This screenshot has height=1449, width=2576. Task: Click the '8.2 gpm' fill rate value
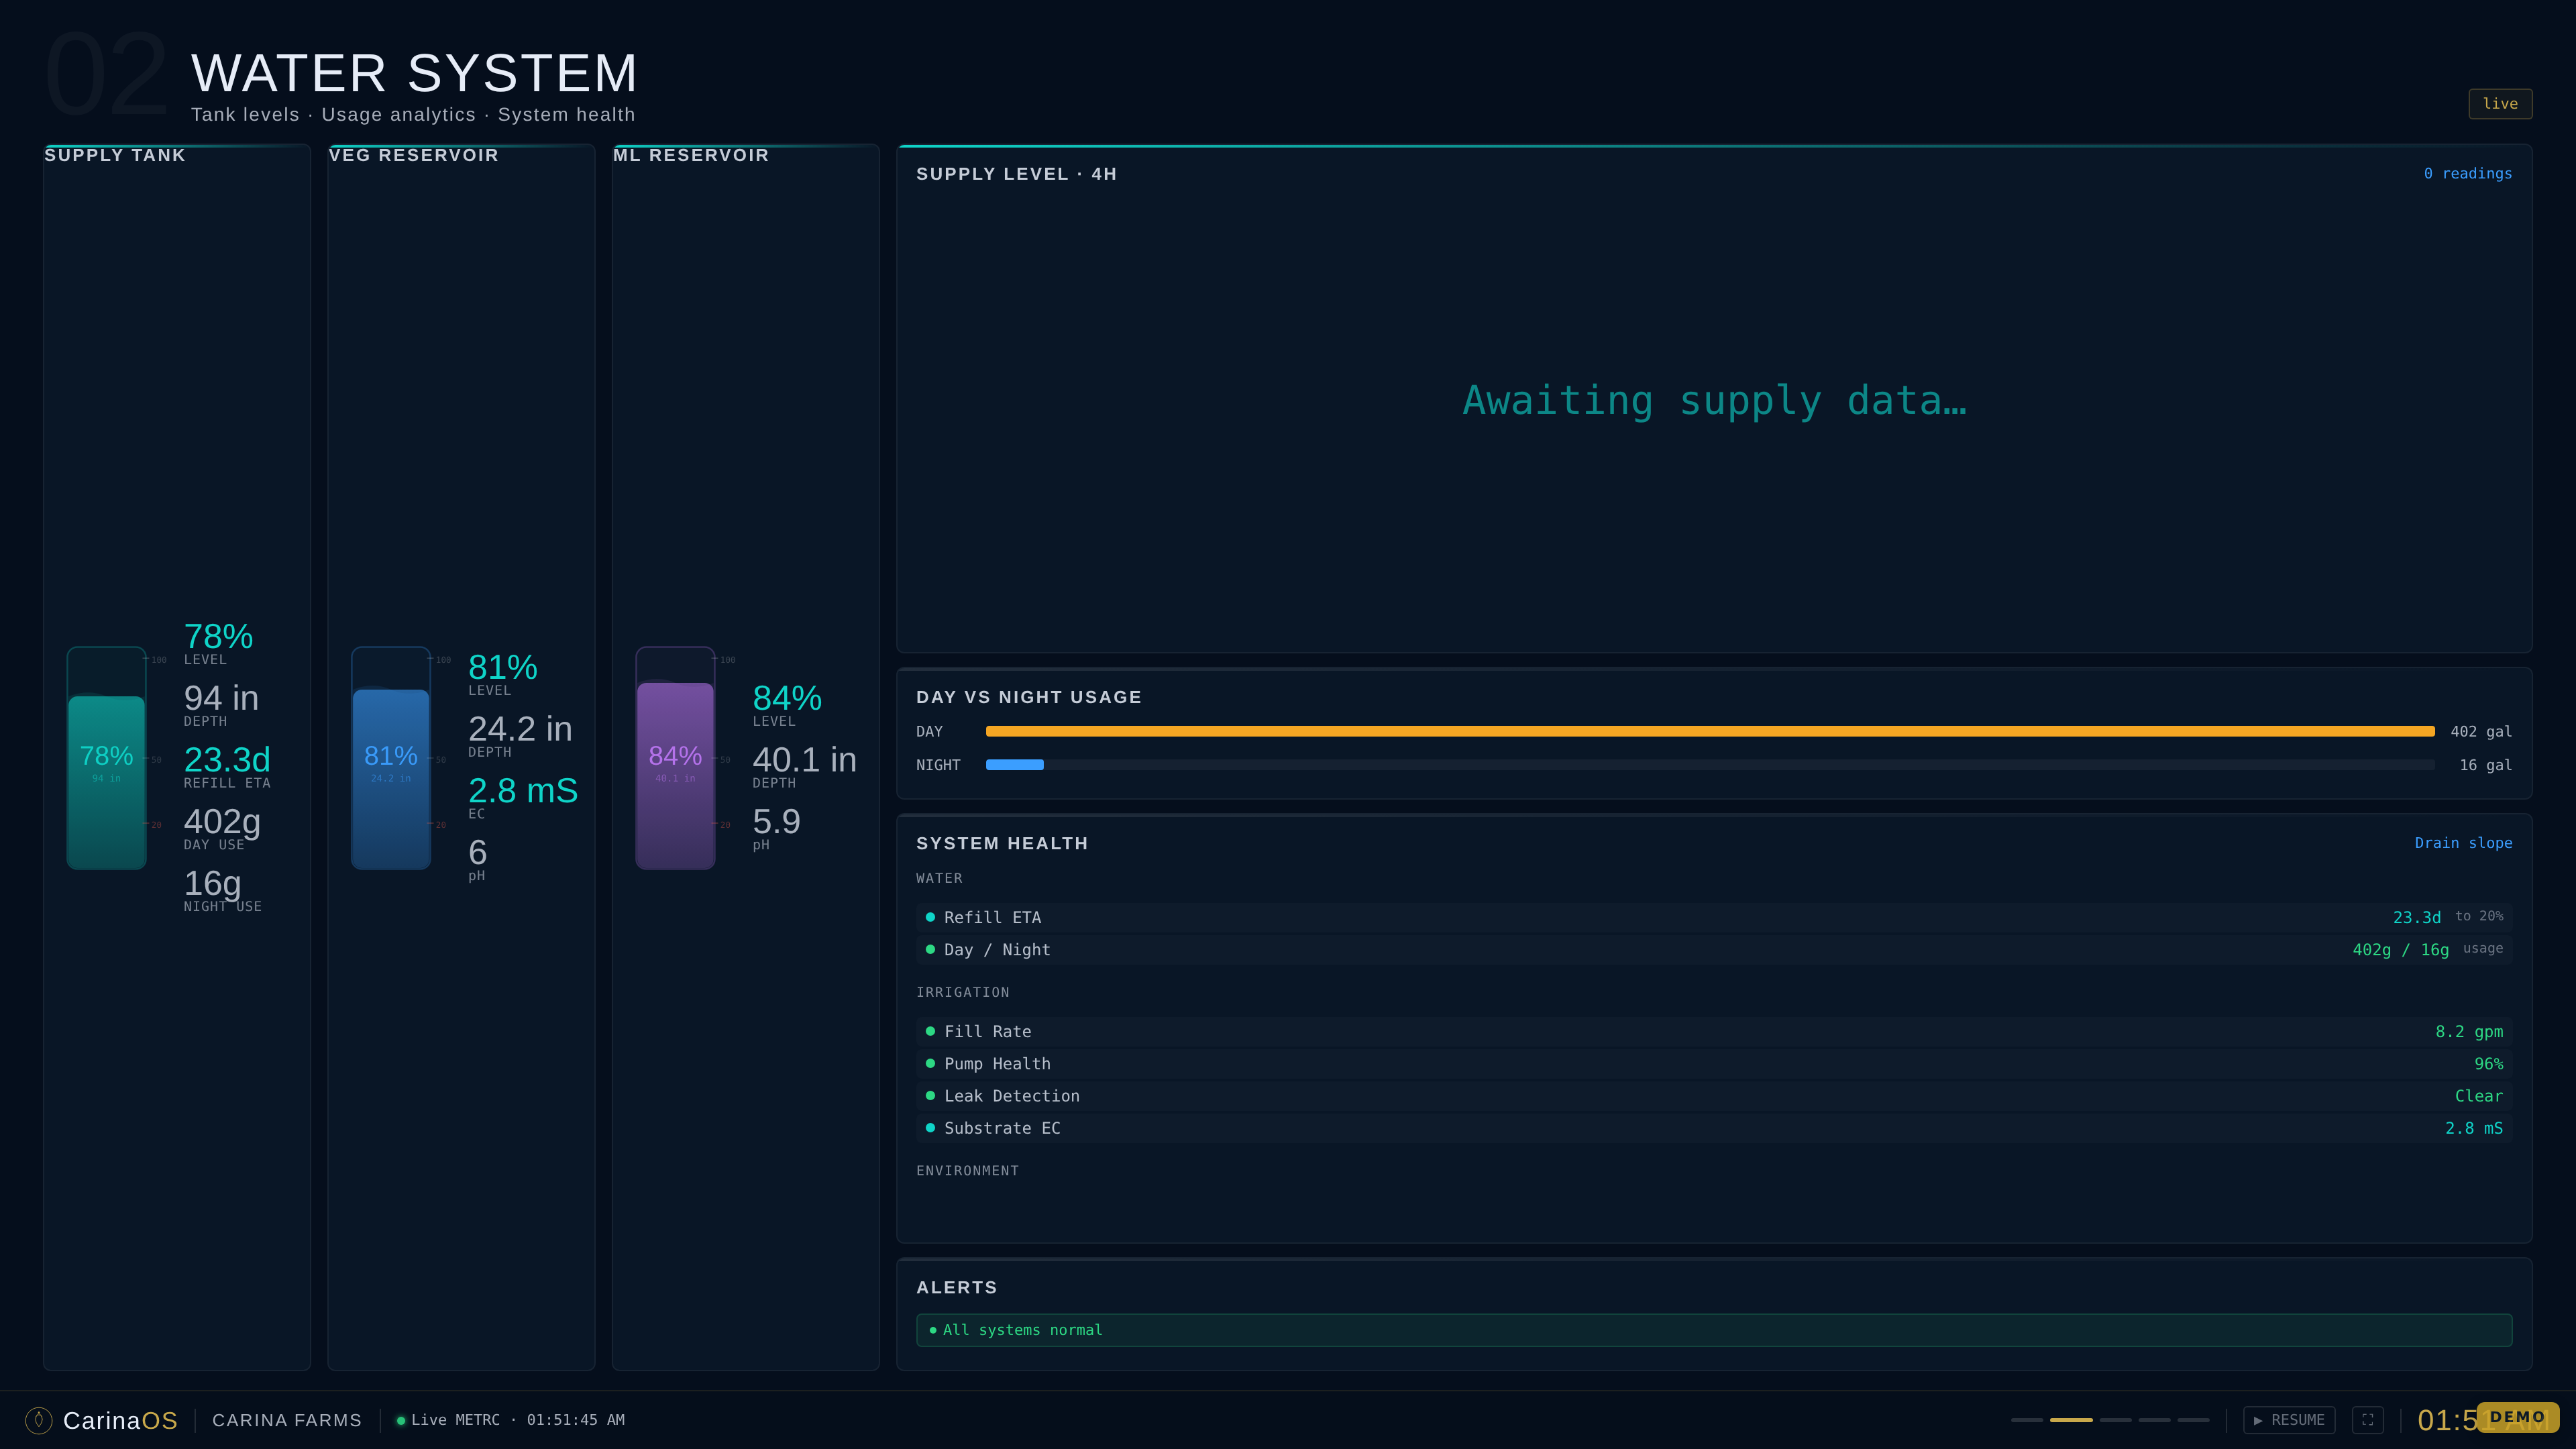tap(2469, 1031)
